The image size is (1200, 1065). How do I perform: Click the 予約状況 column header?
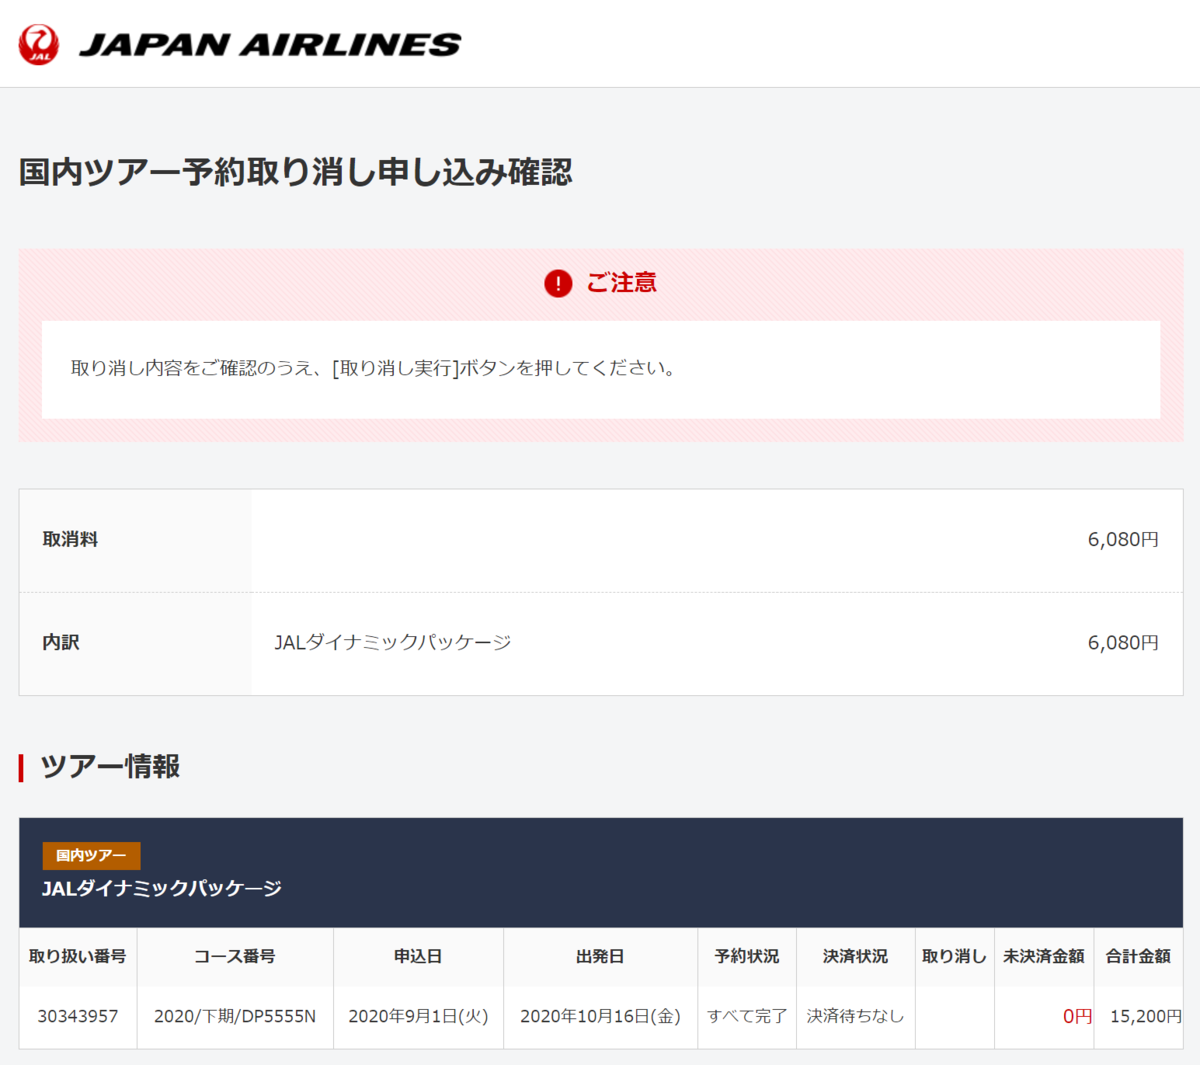click(x=747, y=956)
